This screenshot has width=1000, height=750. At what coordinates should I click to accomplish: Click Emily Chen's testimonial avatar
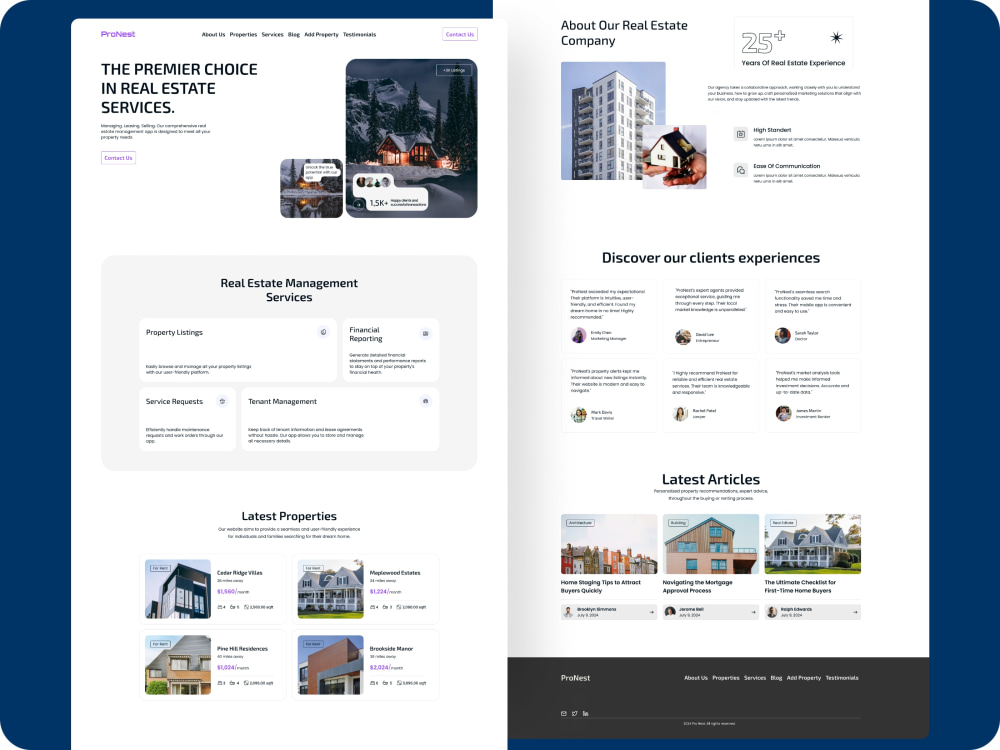[x=578, y=335]
